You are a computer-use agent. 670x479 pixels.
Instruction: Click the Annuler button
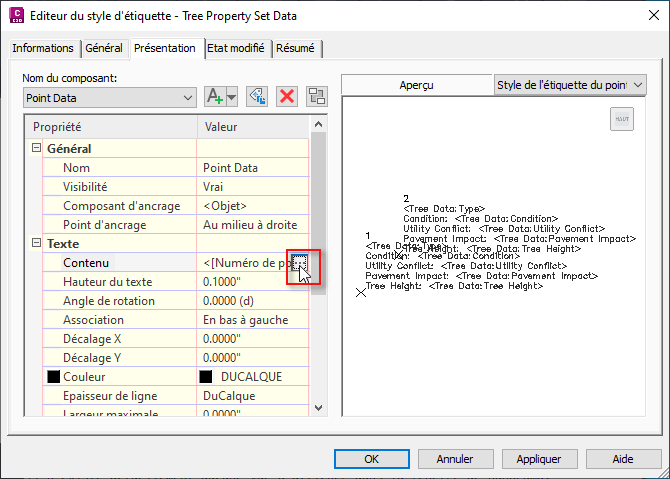coord(455,459)
